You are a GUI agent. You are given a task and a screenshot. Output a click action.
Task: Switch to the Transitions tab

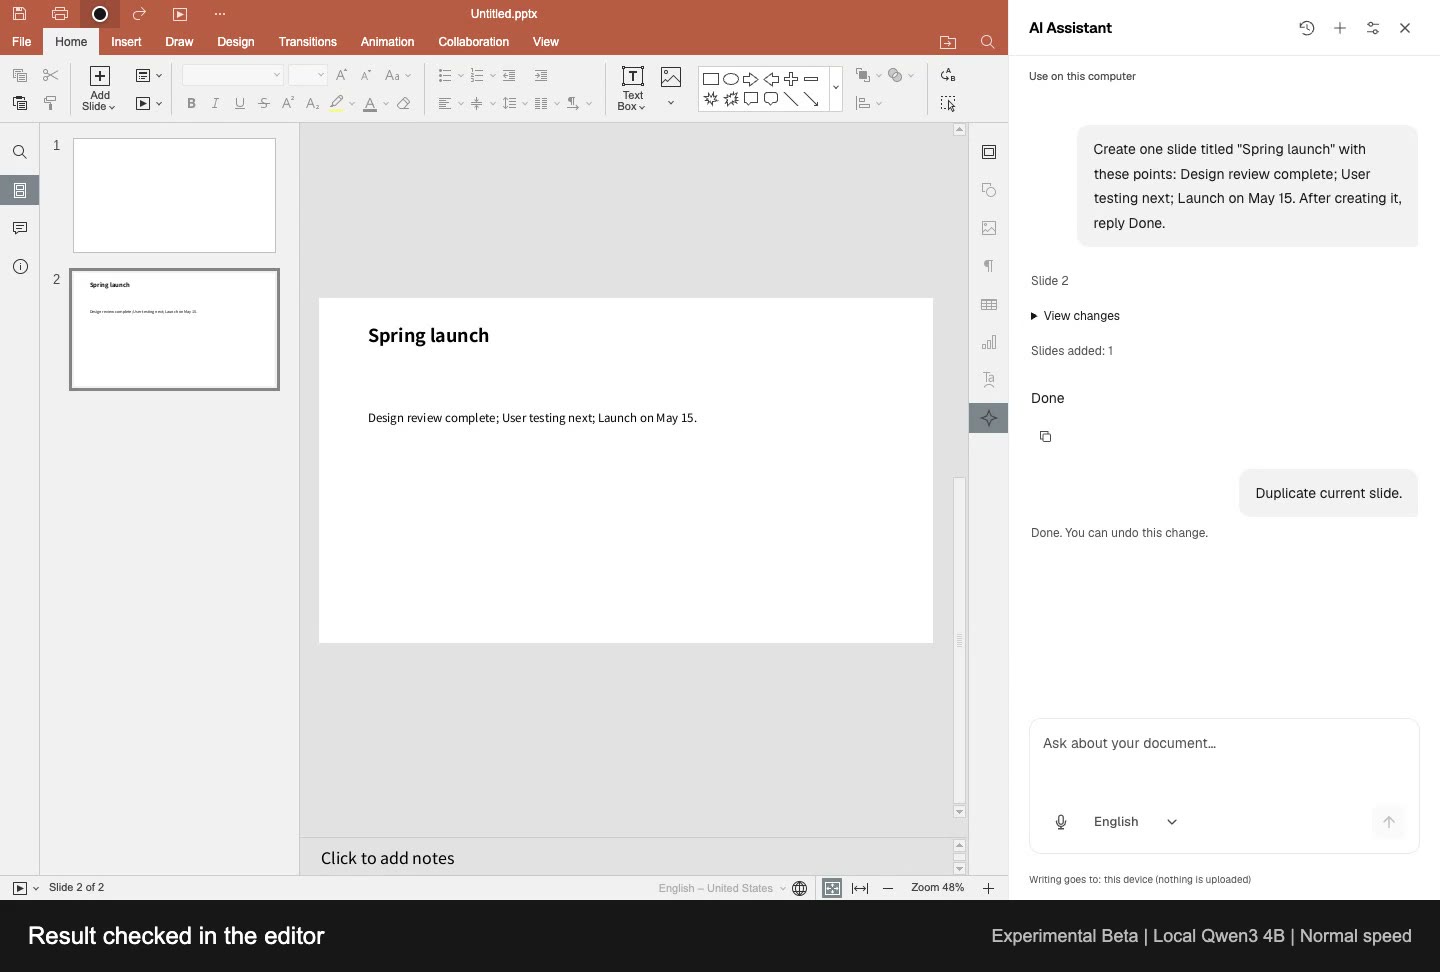click(x=307, y=42)
